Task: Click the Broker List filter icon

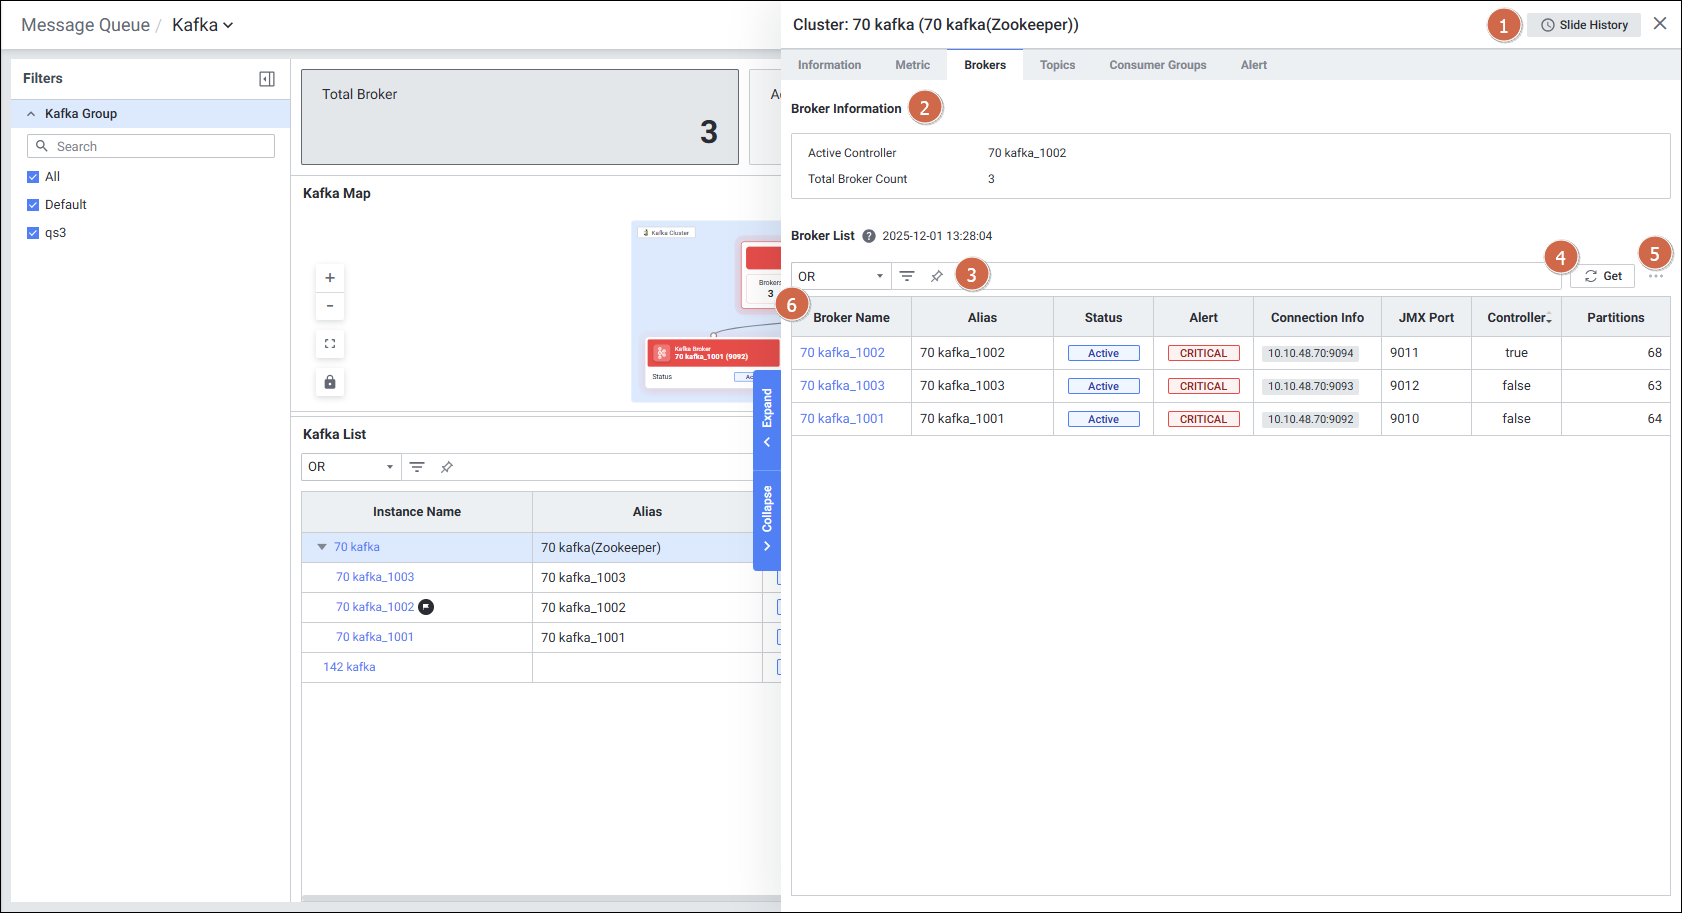Action: click(x=907, y=276)
